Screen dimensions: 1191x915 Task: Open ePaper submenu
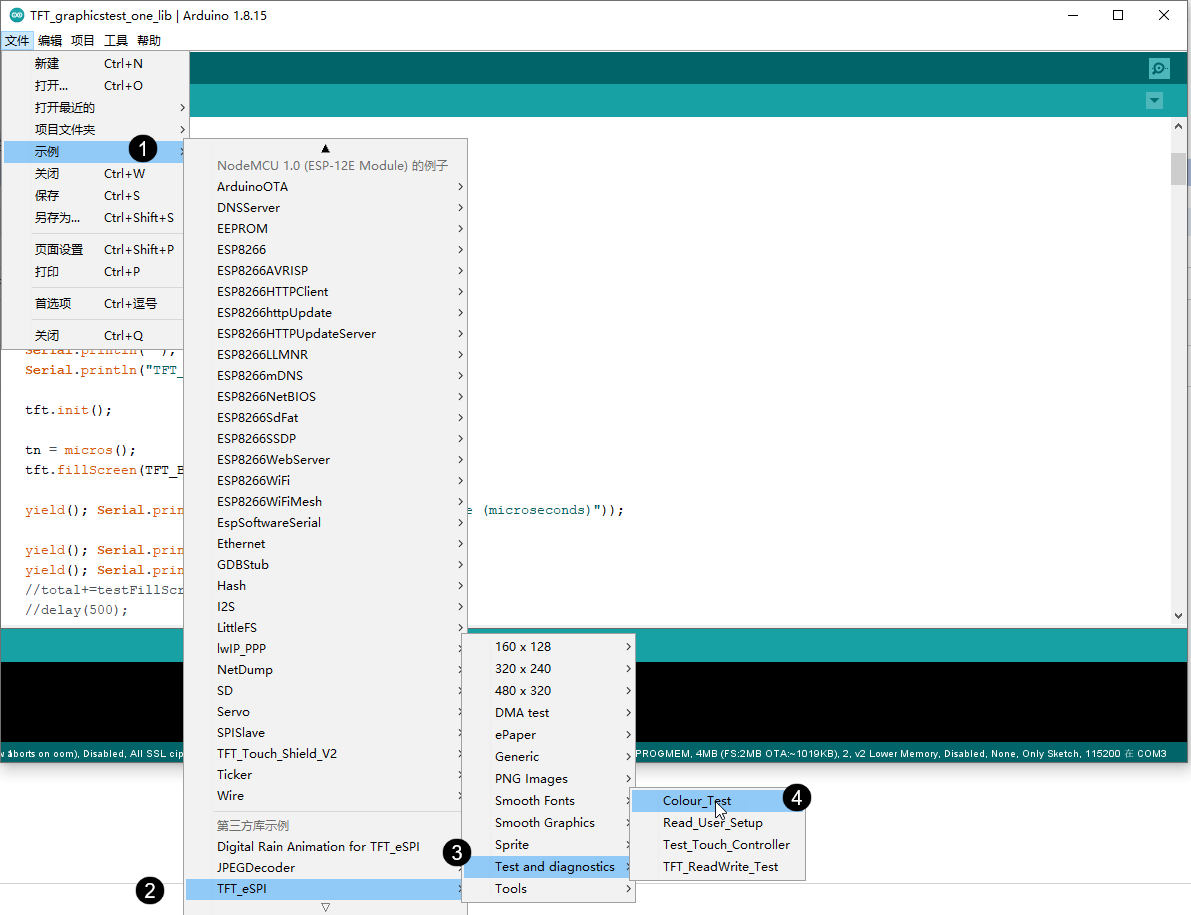click(x=548, y=735)
